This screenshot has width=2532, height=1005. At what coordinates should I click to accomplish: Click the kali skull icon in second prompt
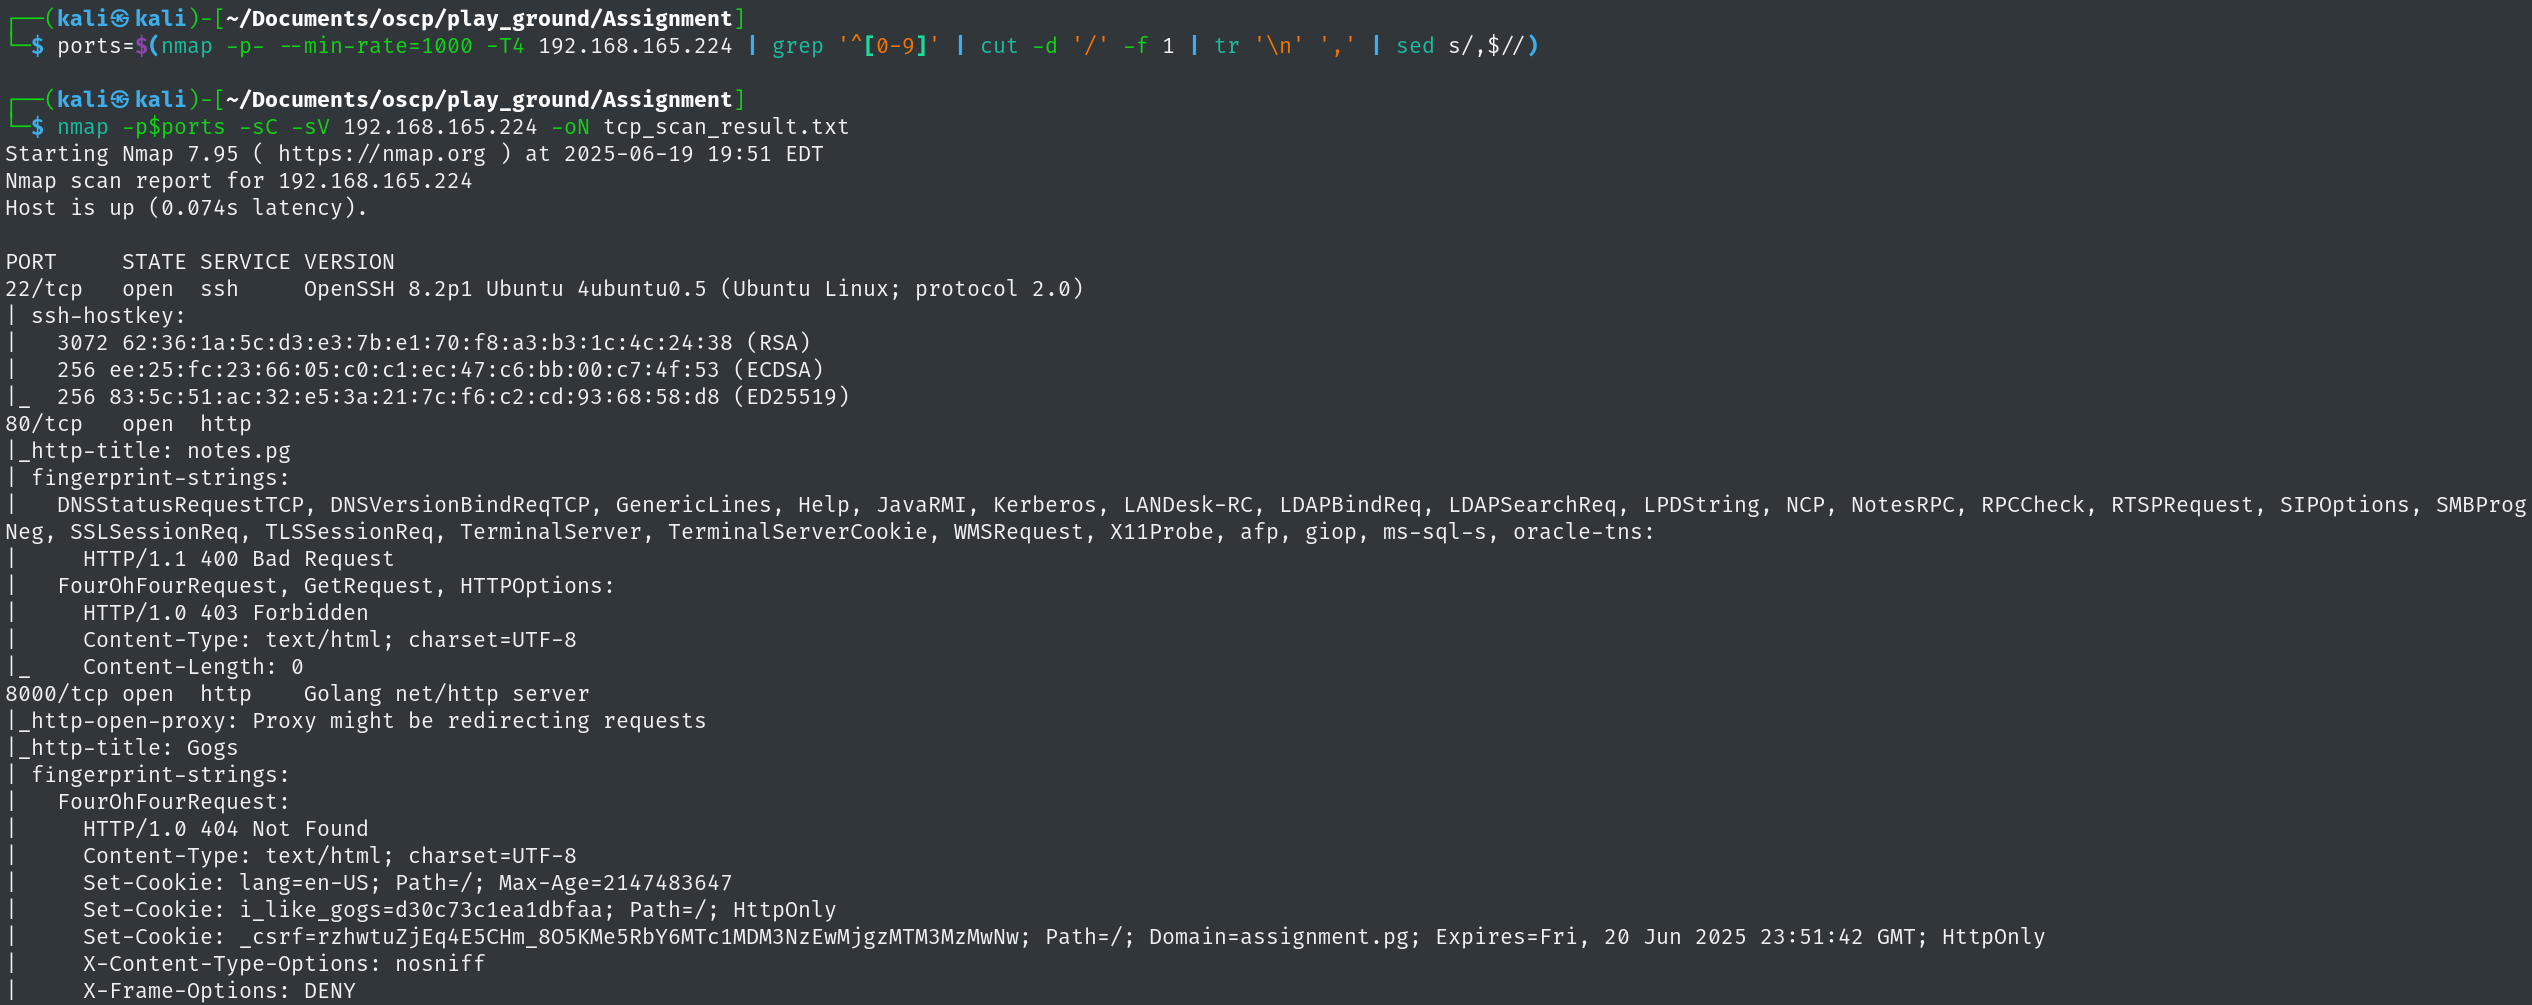point(120,99)
